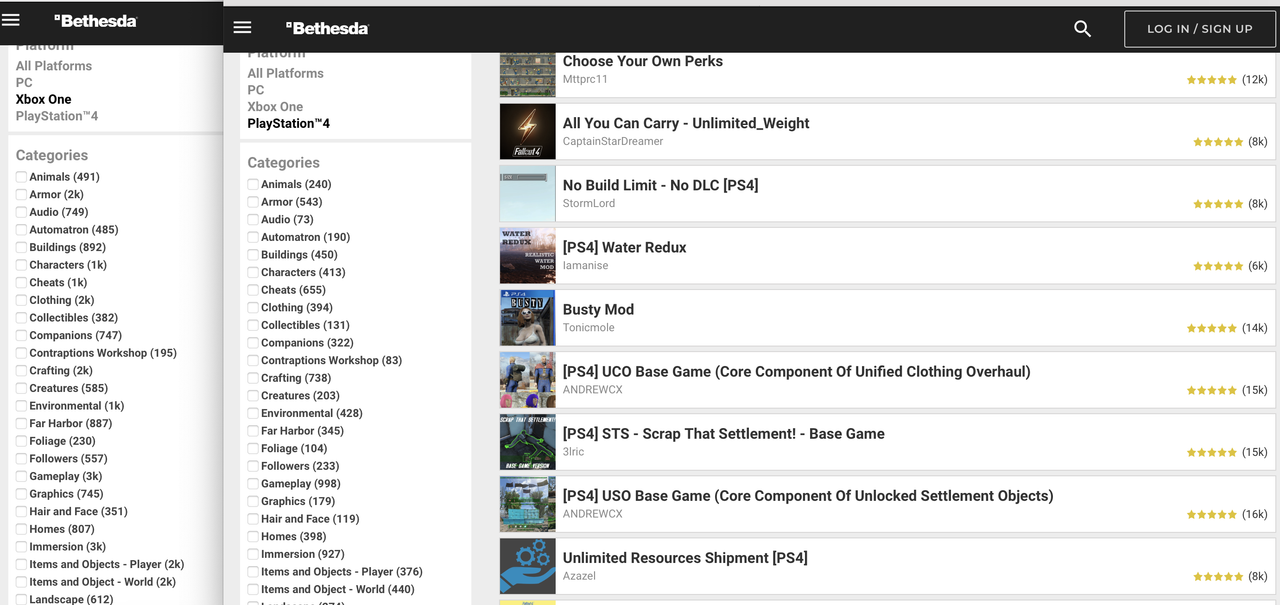
Task: Click Categories heading in the left window
Action: (x=52, y=155)
